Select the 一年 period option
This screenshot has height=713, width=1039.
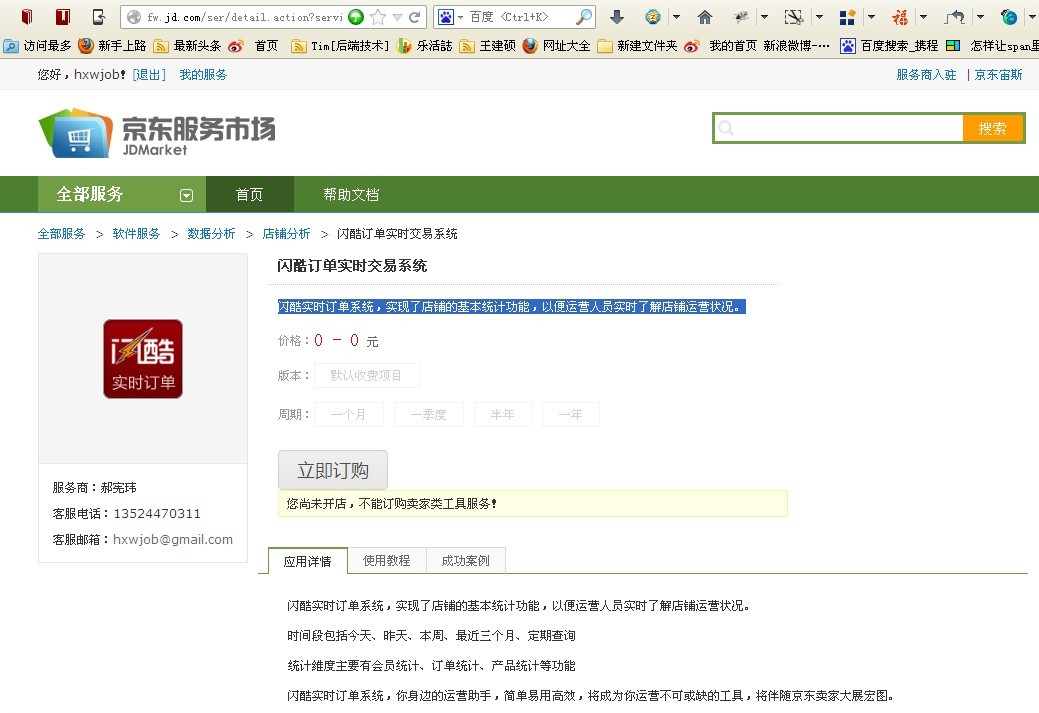(571, 414)
